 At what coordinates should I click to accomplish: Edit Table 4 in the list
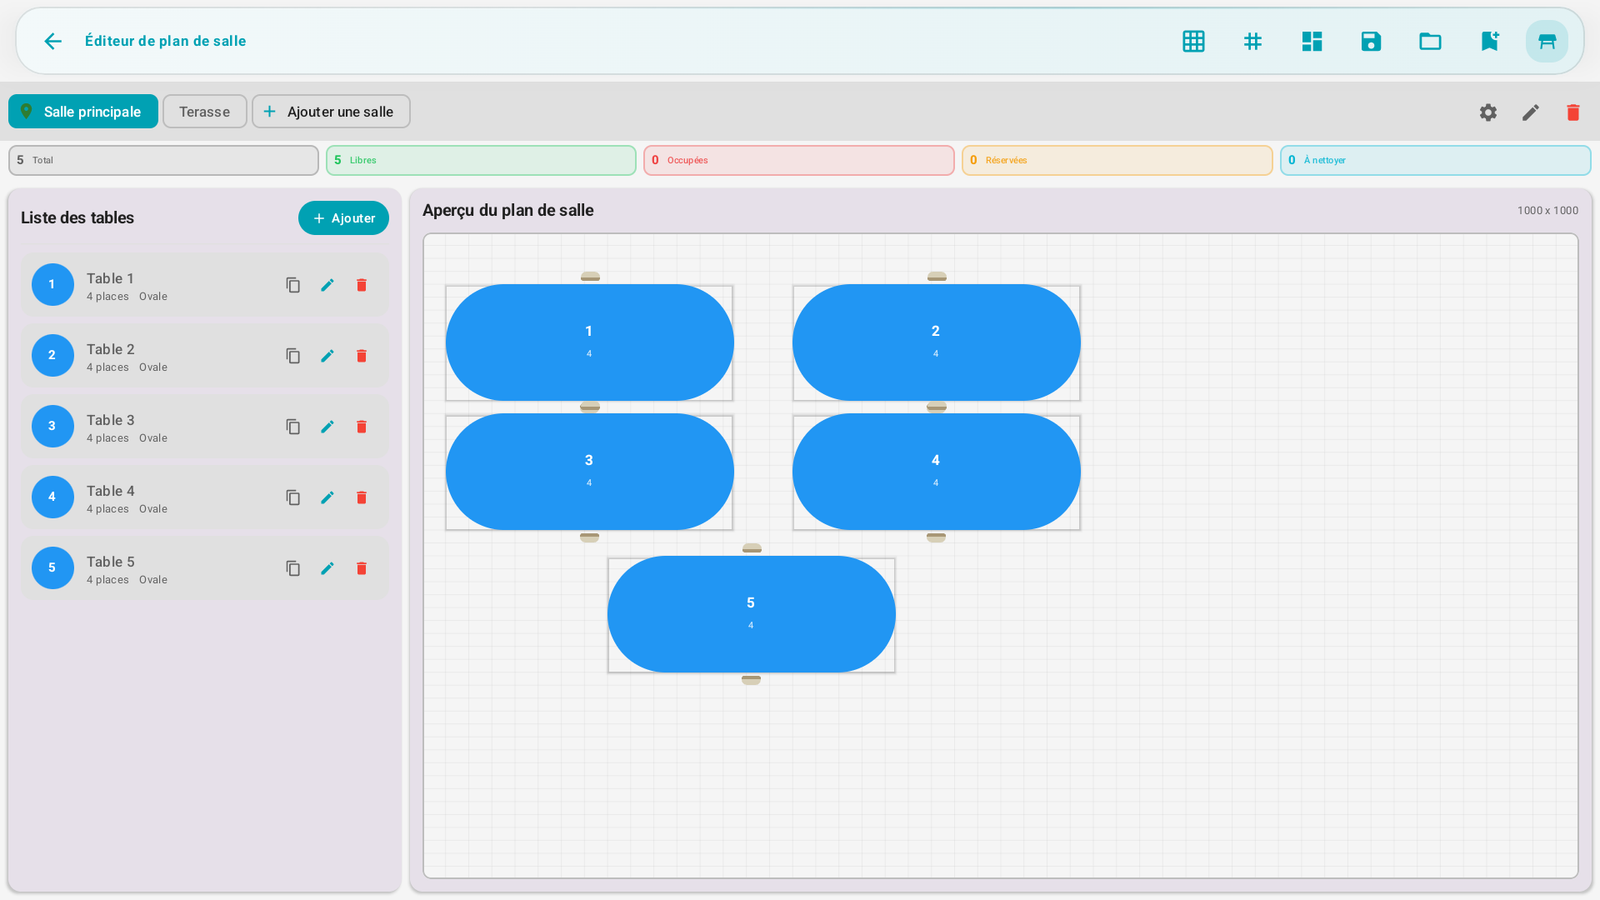click(x=327, y=497)
